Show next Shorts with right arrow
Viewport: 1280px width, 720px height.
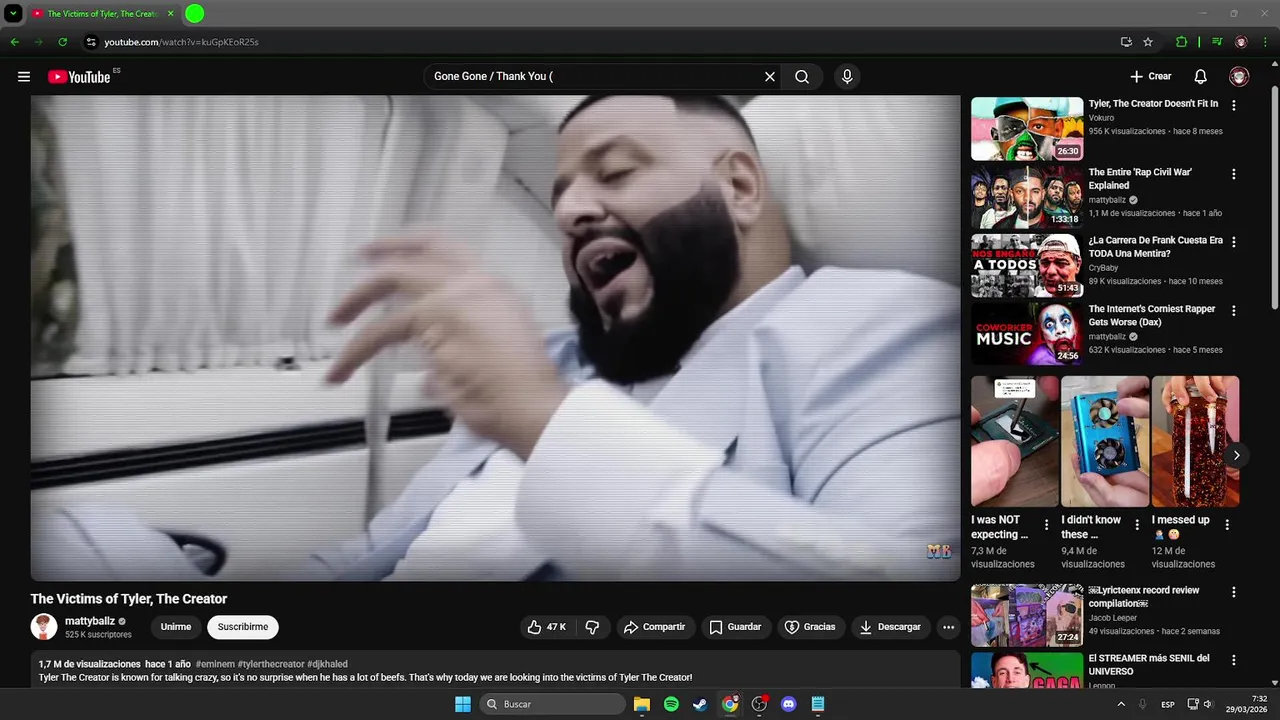pyautogui.click(x=1236, y=455)
